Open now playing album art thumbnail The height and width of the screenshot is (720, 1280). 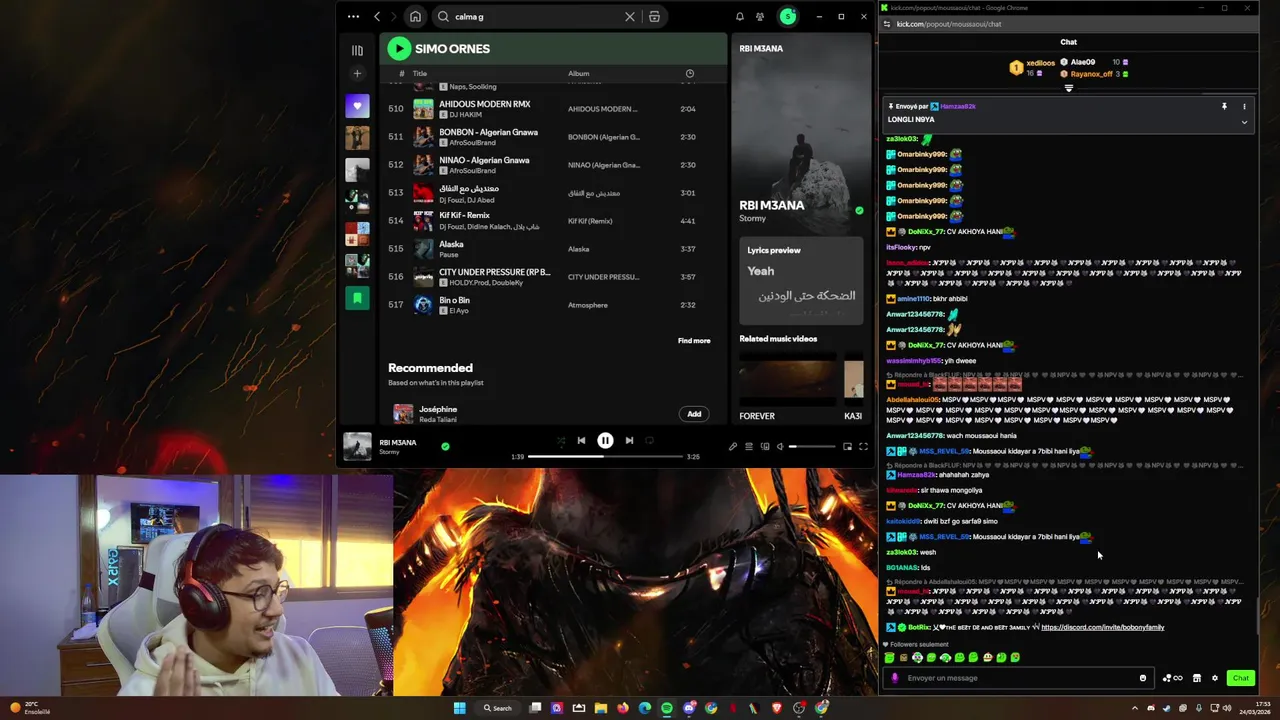357,446
